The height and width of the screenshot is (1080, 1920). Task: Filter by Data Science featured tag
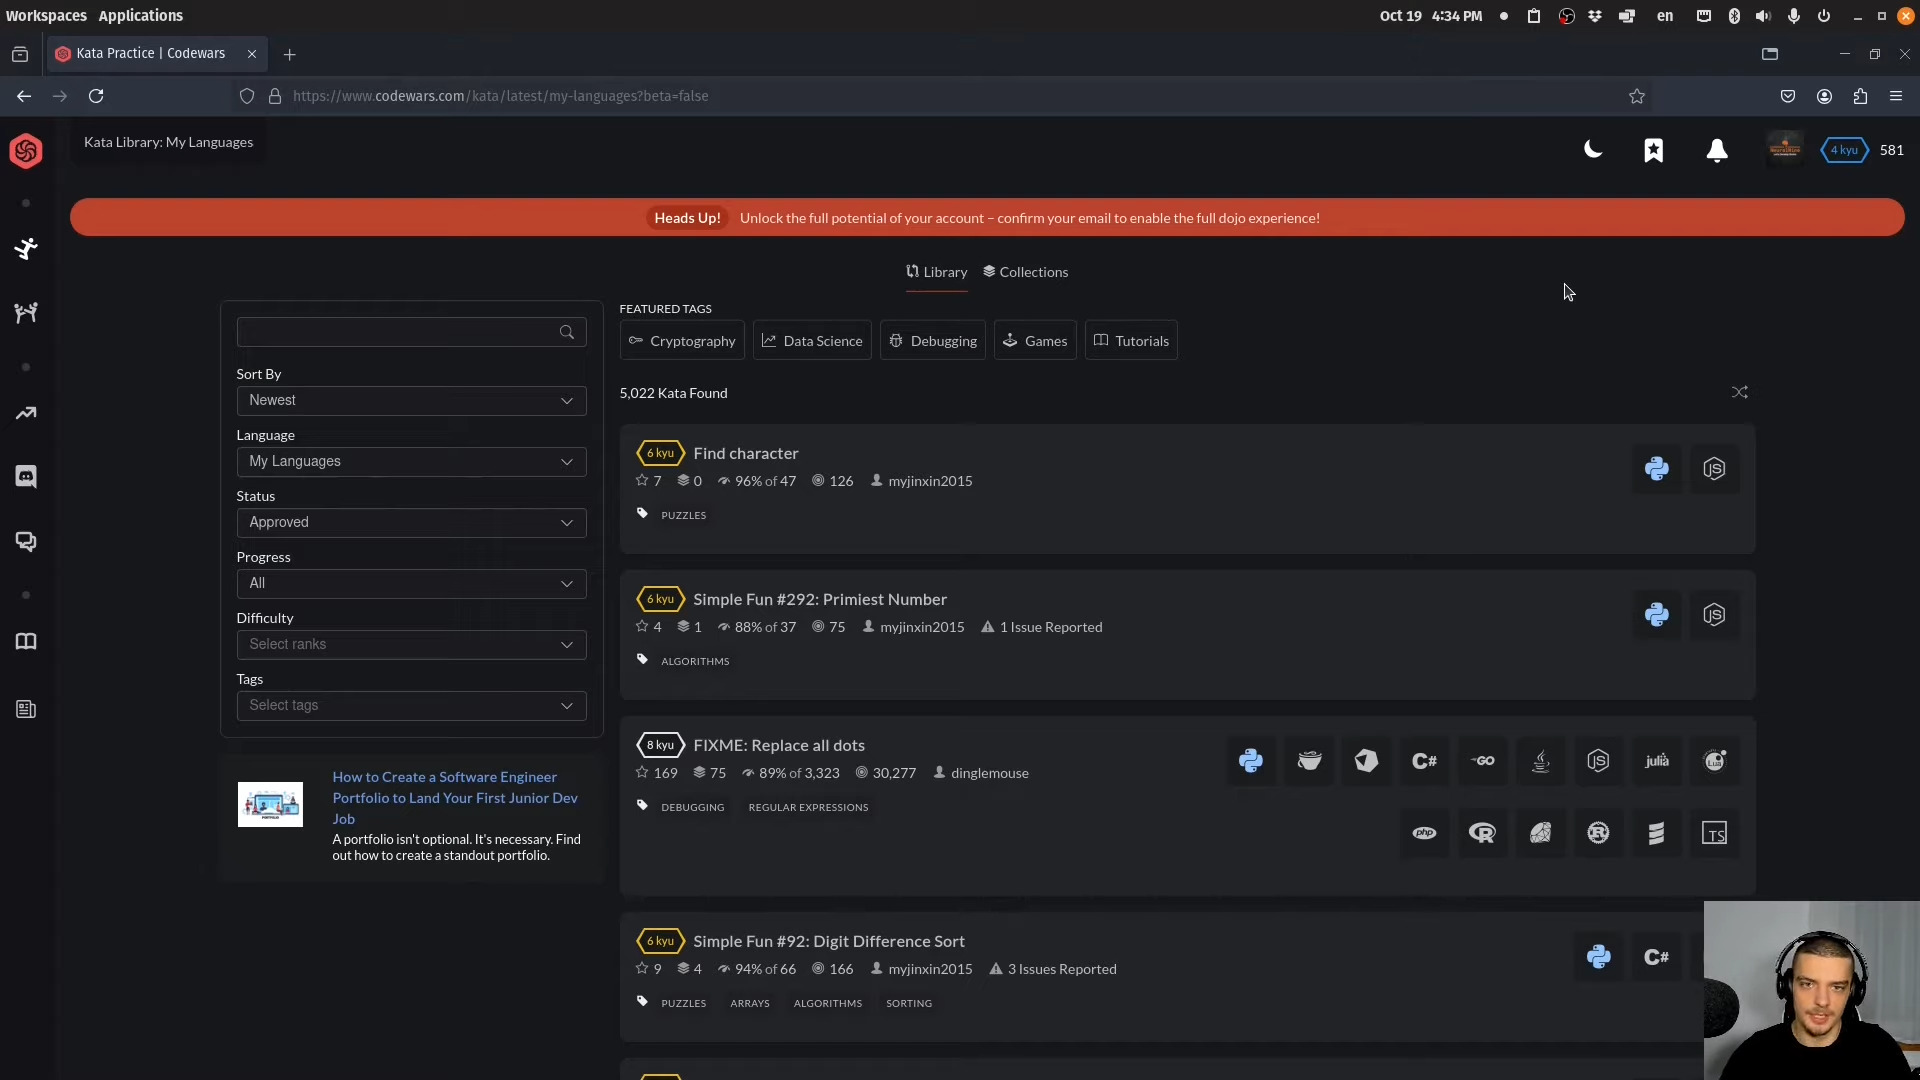pyautogui.click(x=812, y=341)
